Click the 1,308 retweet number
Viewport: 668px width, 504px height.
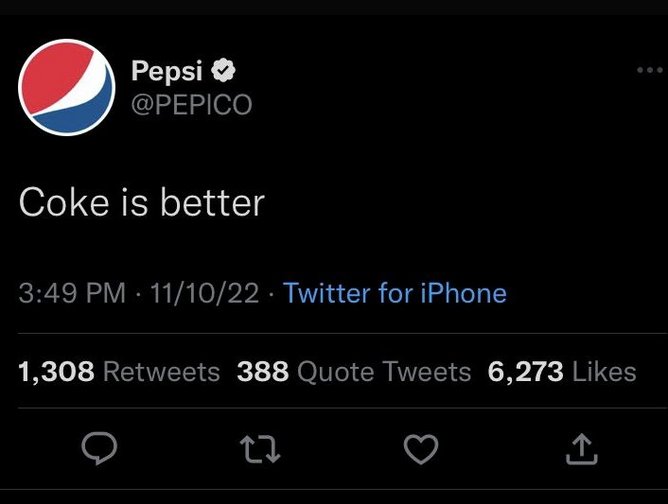pyautogui.click(x=56, y=372)
